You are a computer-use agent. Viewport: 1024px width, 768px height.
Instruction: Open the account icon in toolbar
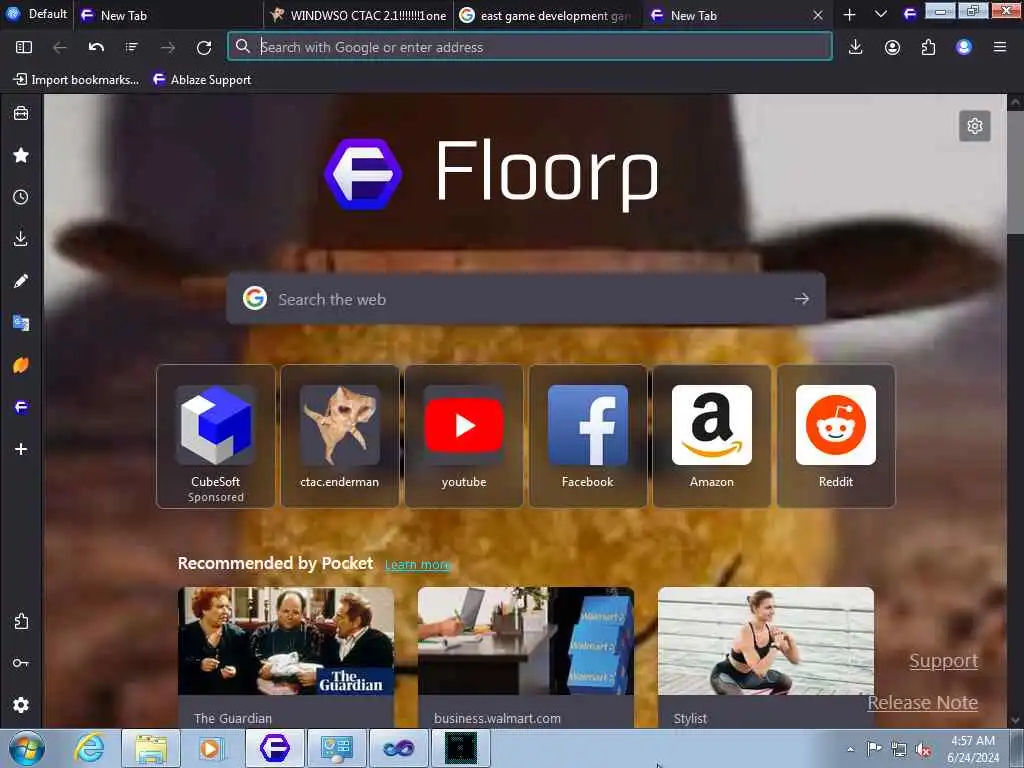pos(892,47)
